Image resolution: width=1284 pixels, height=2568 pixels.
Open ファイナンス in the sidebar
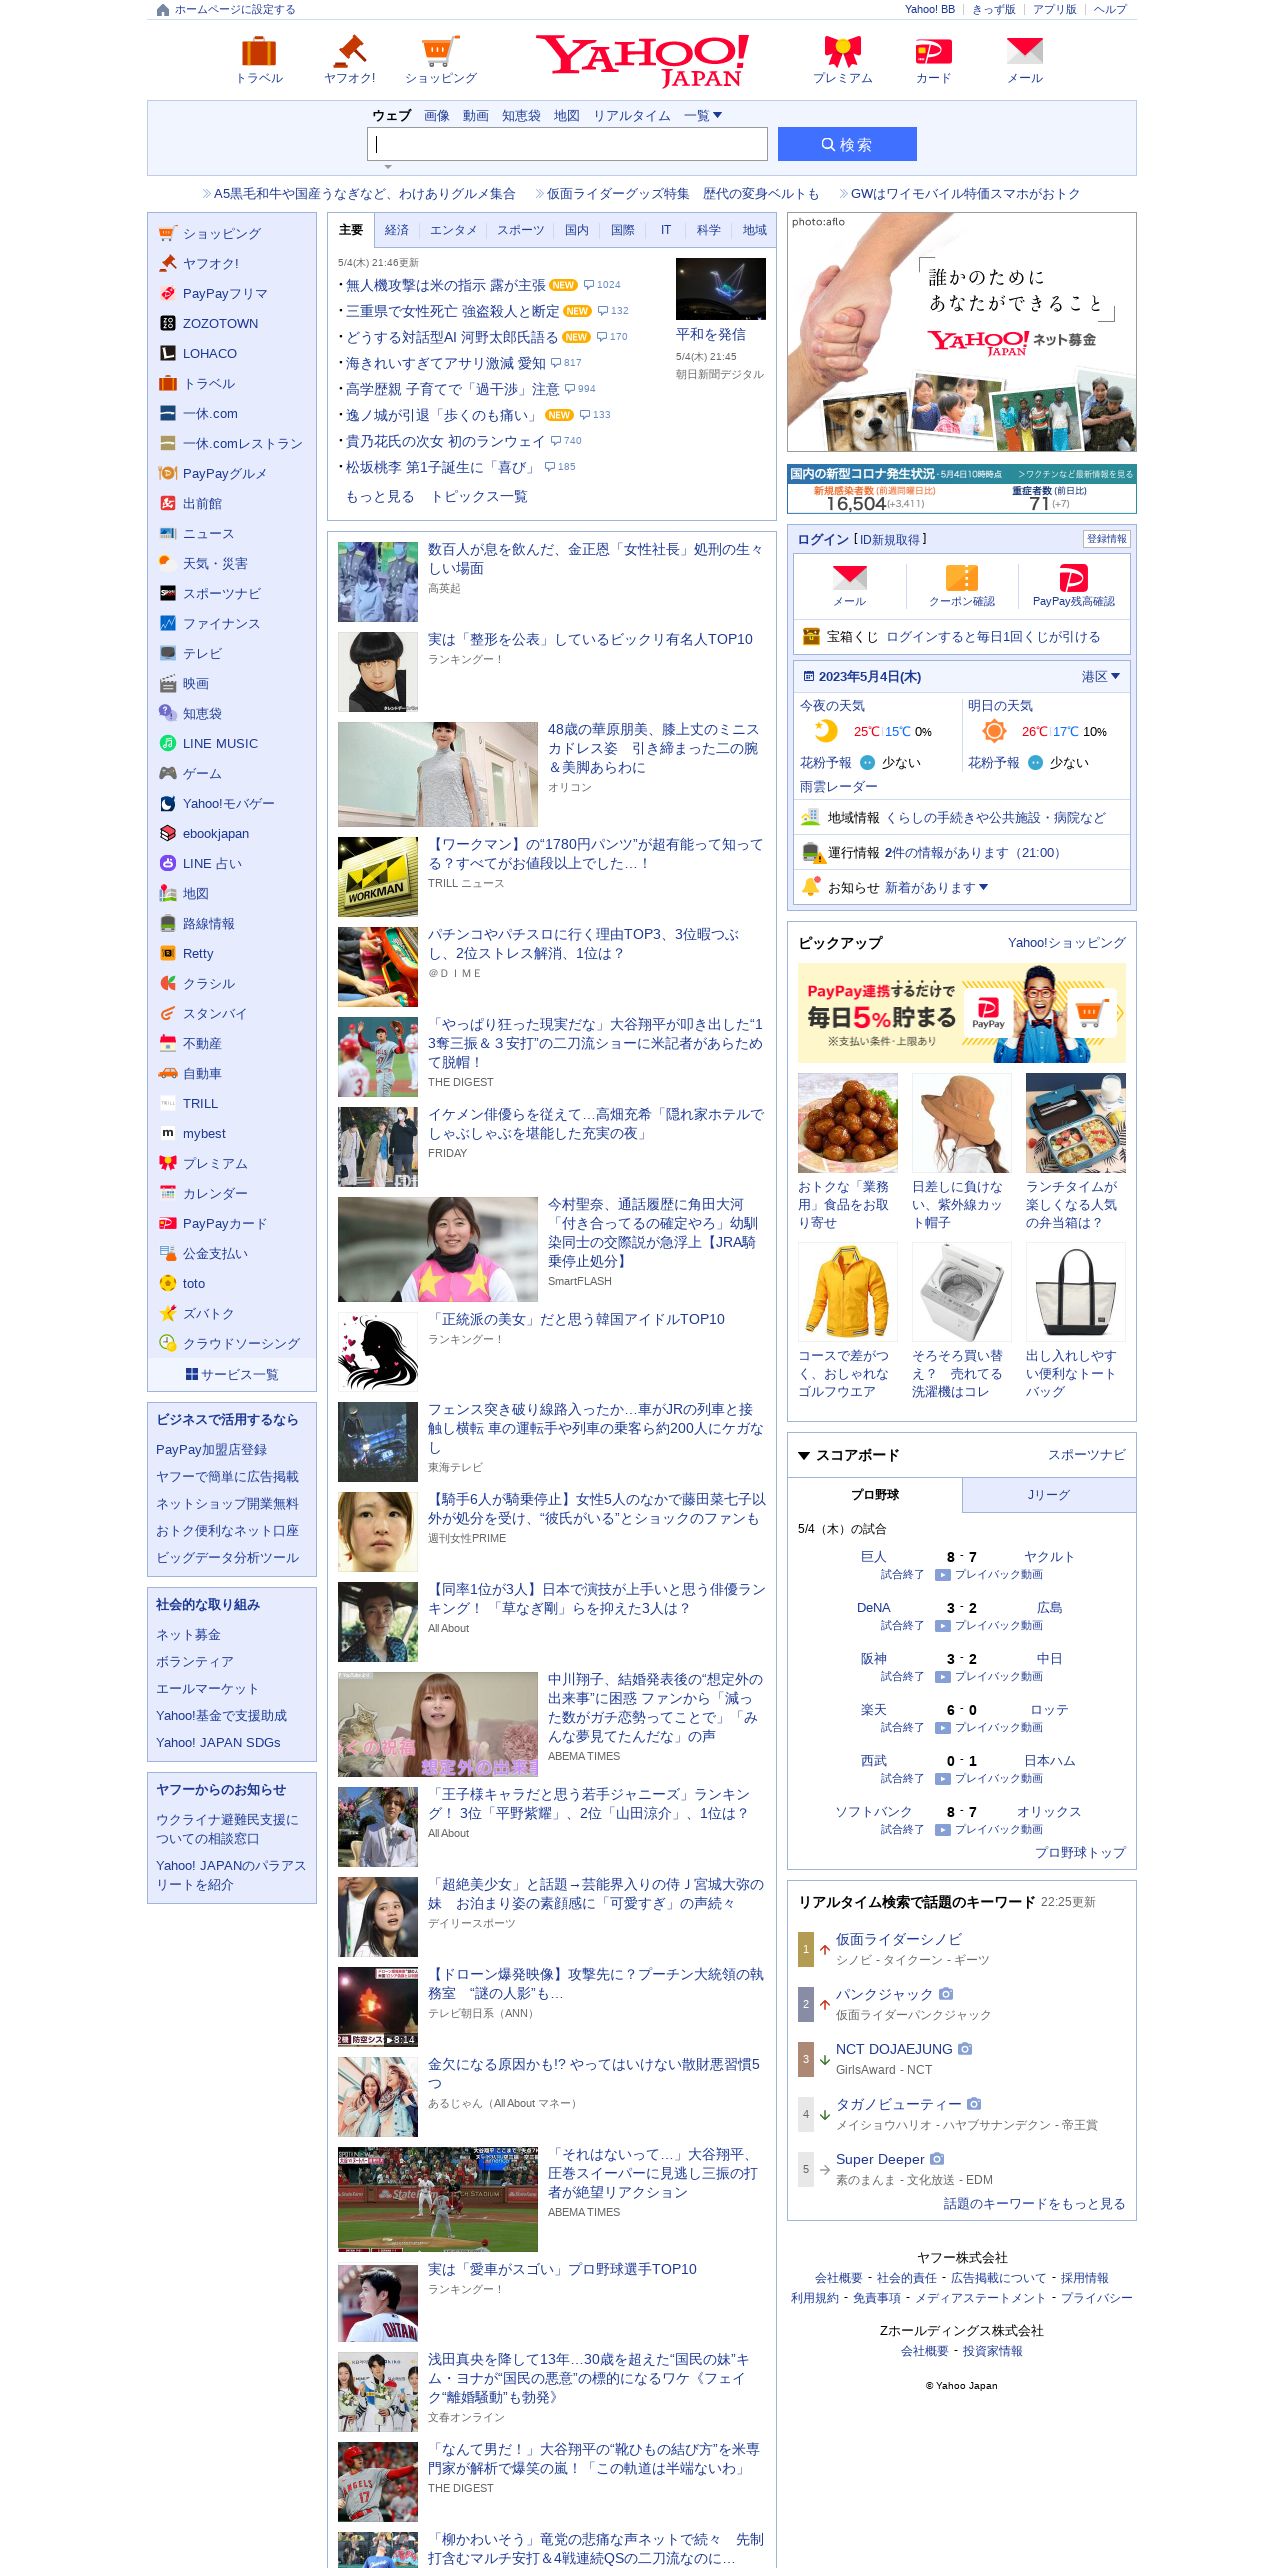click(x=221, y=624)
